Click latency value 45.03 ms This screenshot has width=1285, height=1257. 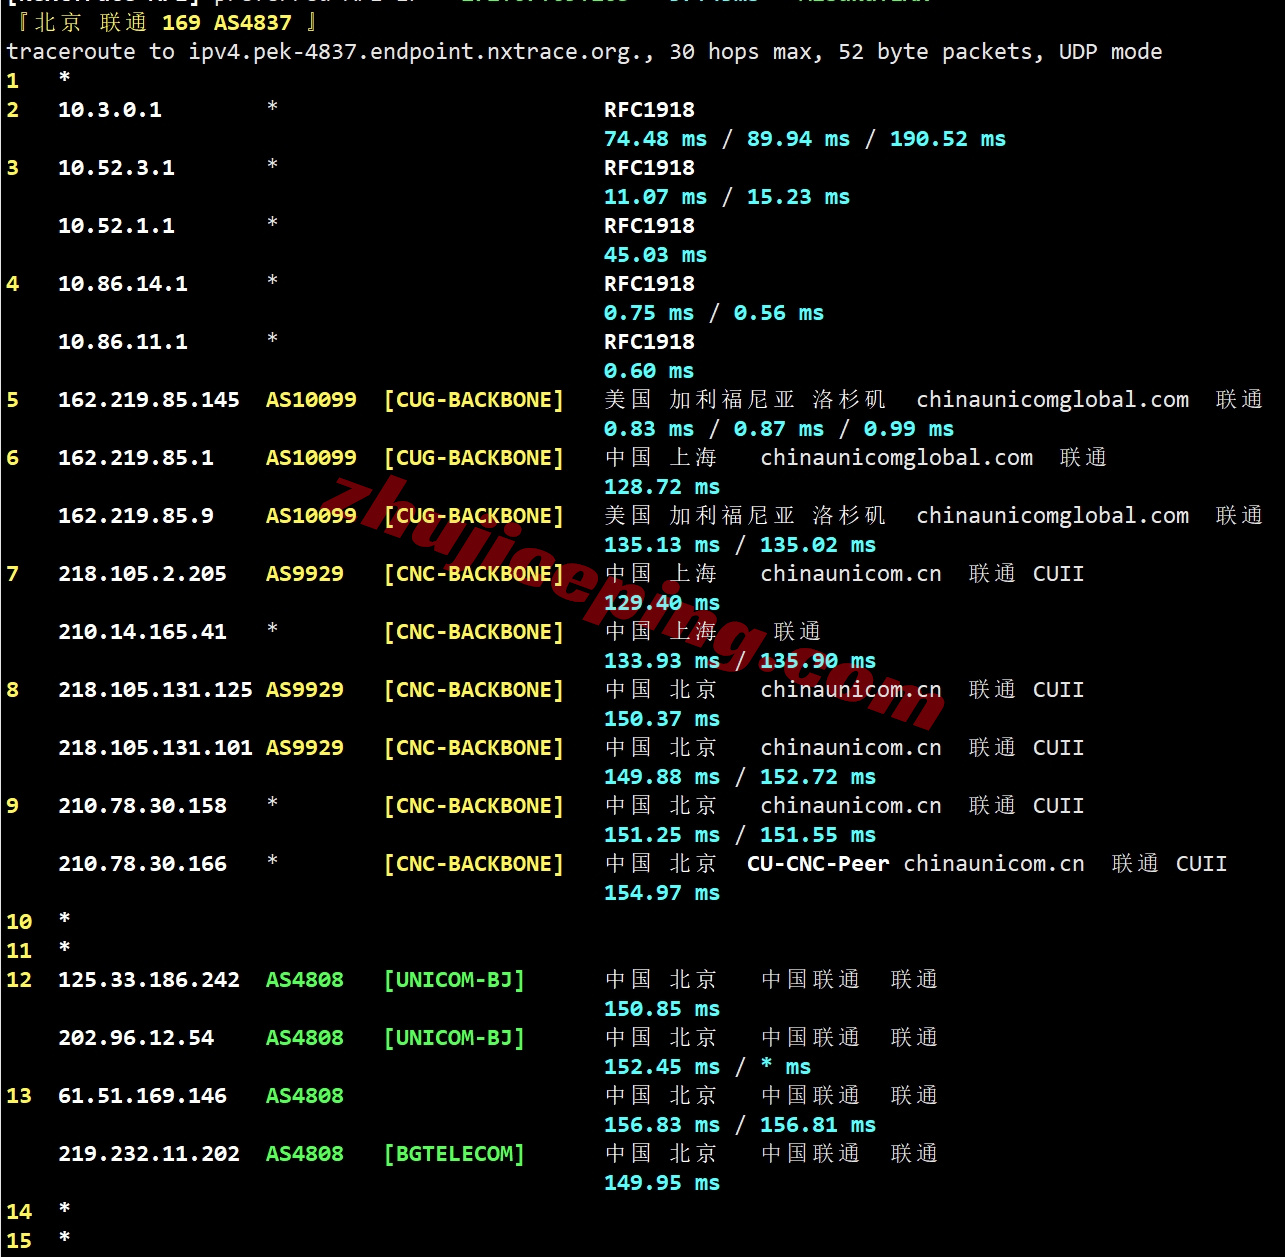[655, 255]
